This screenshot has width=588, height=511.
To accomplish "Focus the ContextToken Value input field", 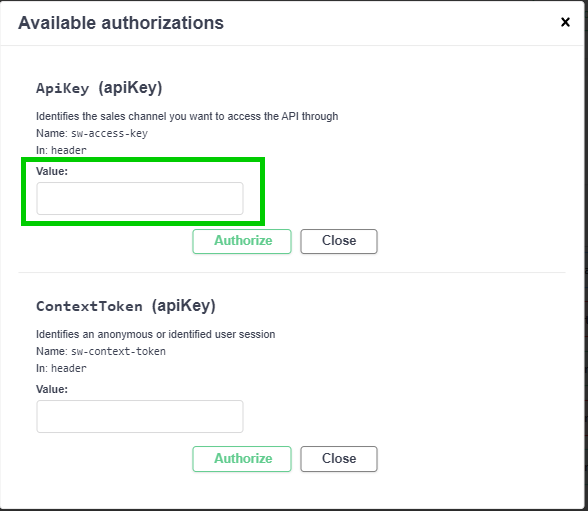I will pos(140,416).
